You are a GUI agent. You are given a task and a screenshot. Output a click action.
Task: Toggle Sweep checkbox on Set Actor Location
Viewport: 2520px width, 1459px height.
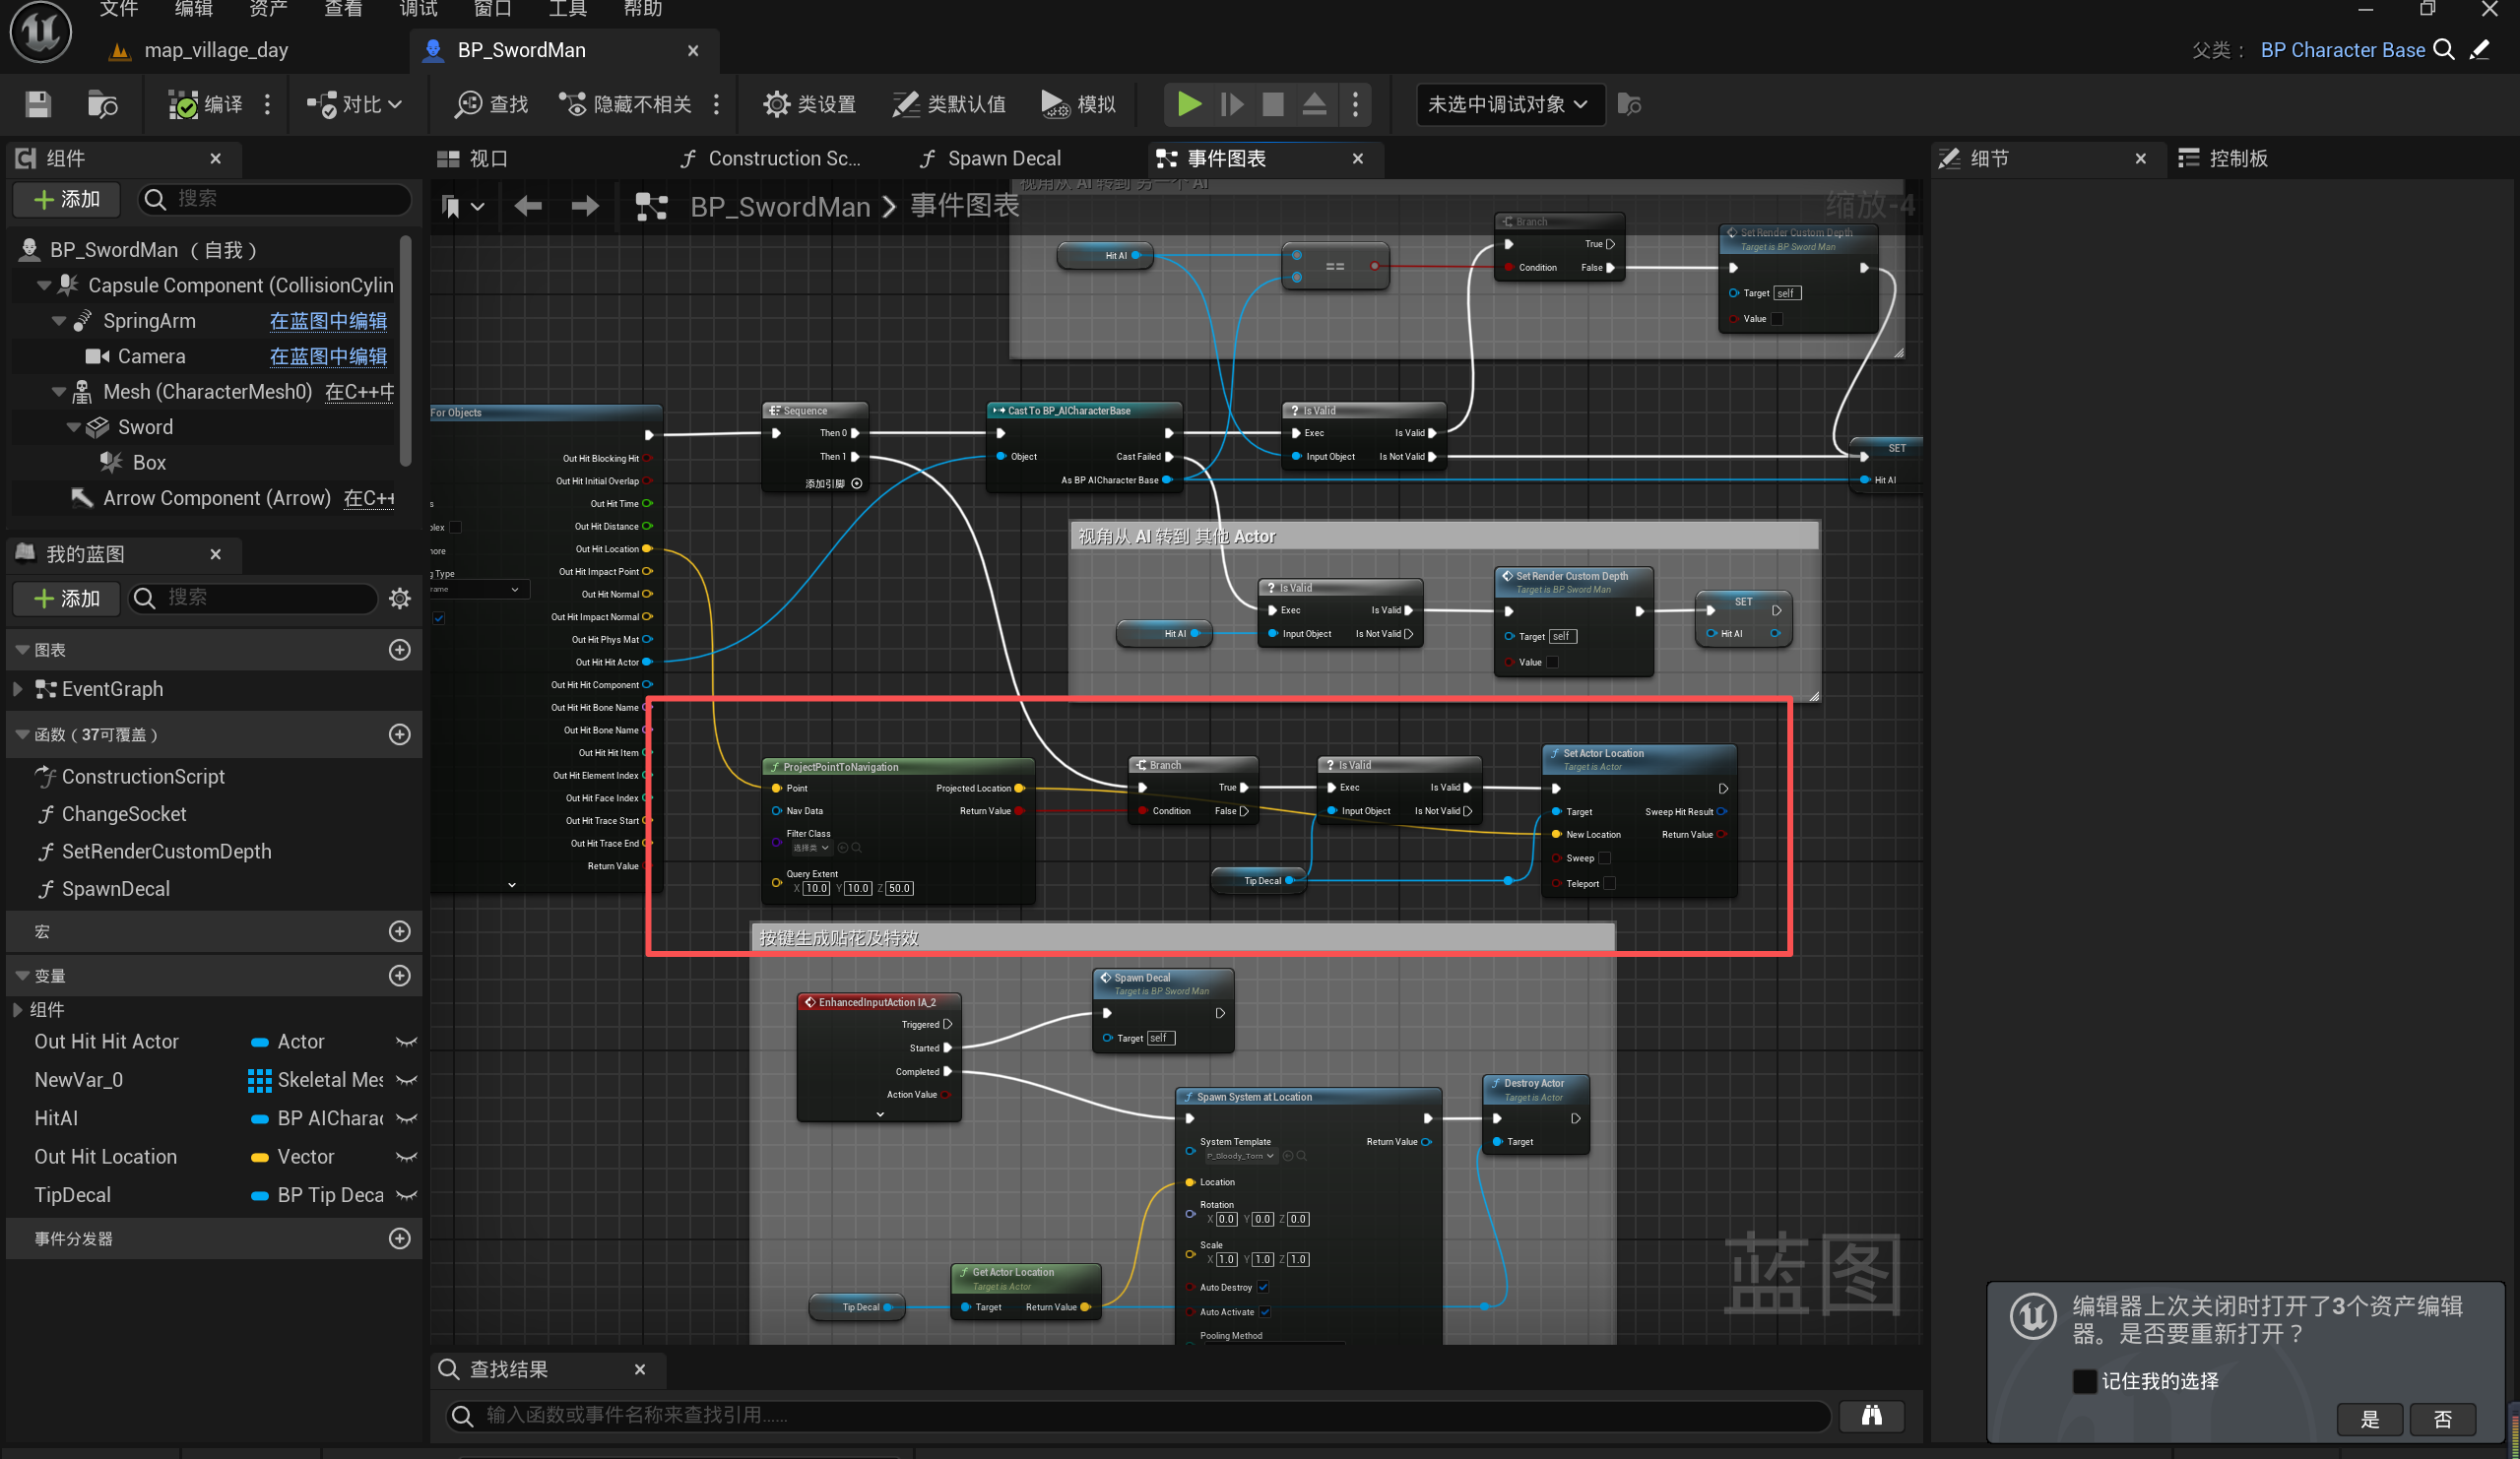tap(1604, 858)
